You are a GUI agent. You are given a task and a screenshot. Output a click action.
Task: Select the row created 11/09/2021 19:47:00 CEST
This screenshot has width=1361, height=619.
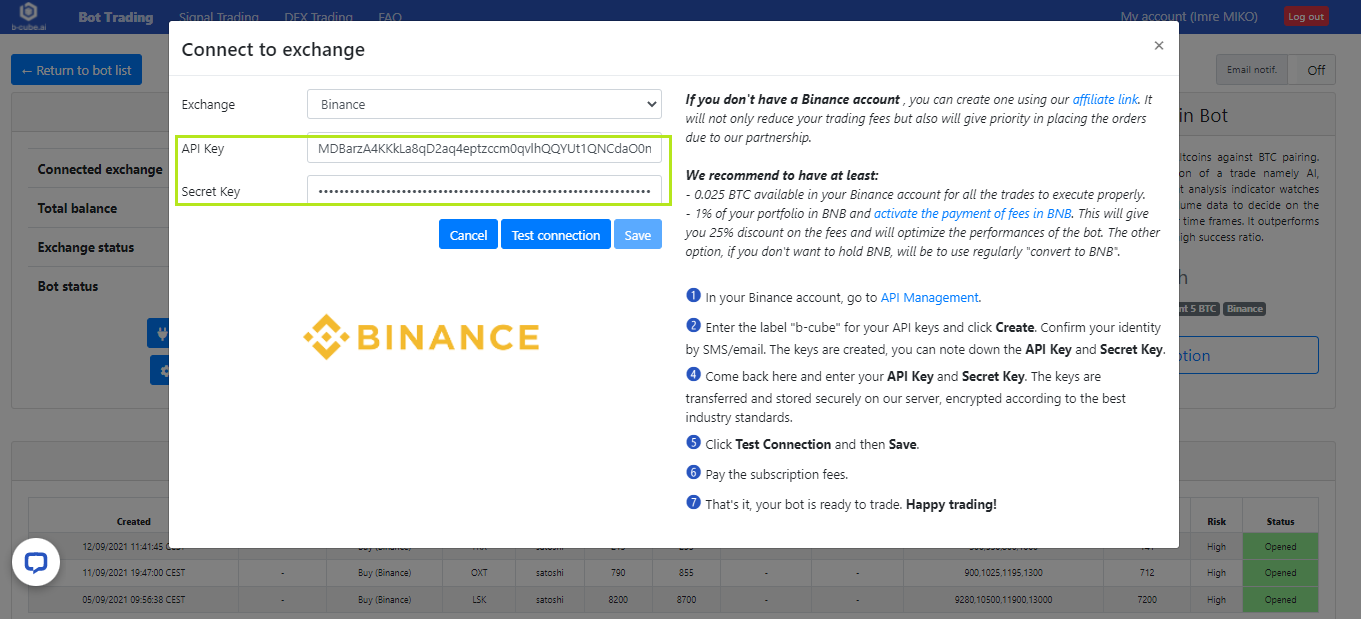(x=673, y=573)
